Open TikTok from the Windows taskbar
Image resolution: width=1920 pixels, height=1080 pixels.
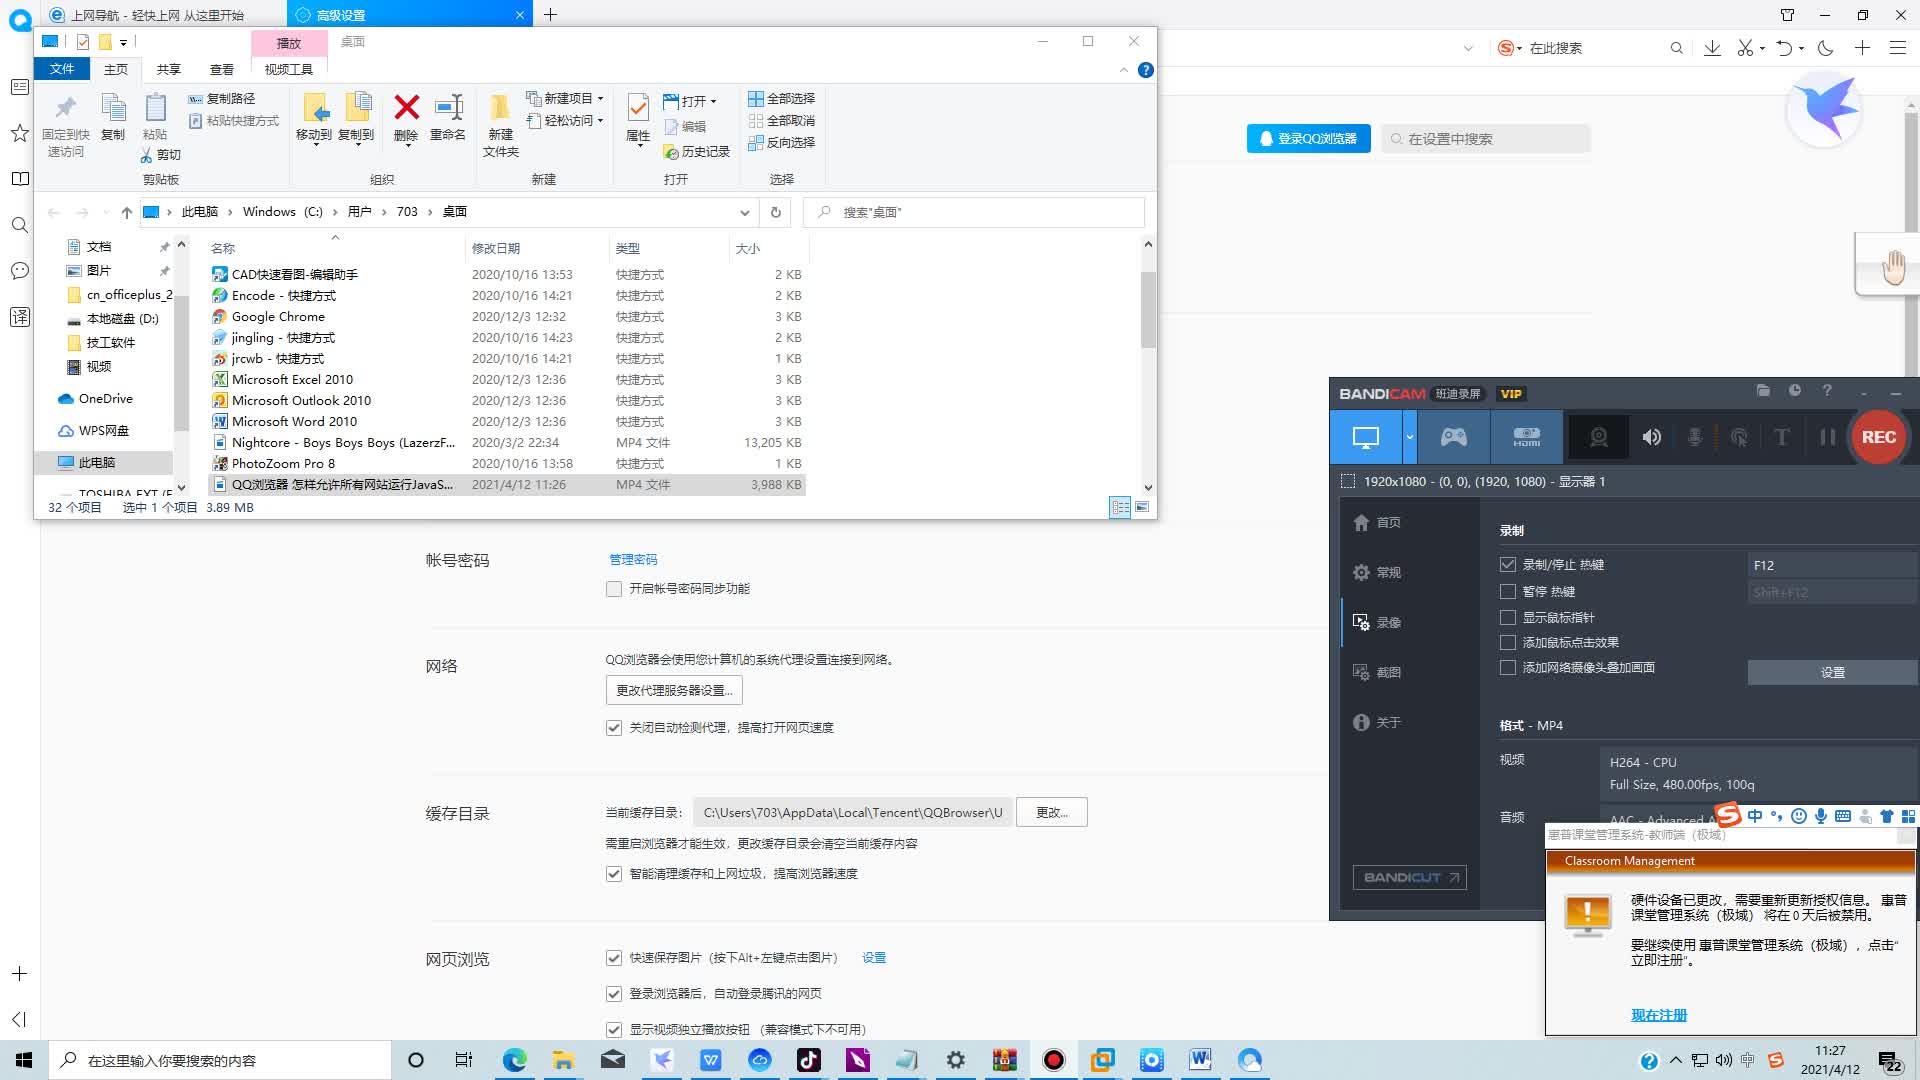point(808,1060)
